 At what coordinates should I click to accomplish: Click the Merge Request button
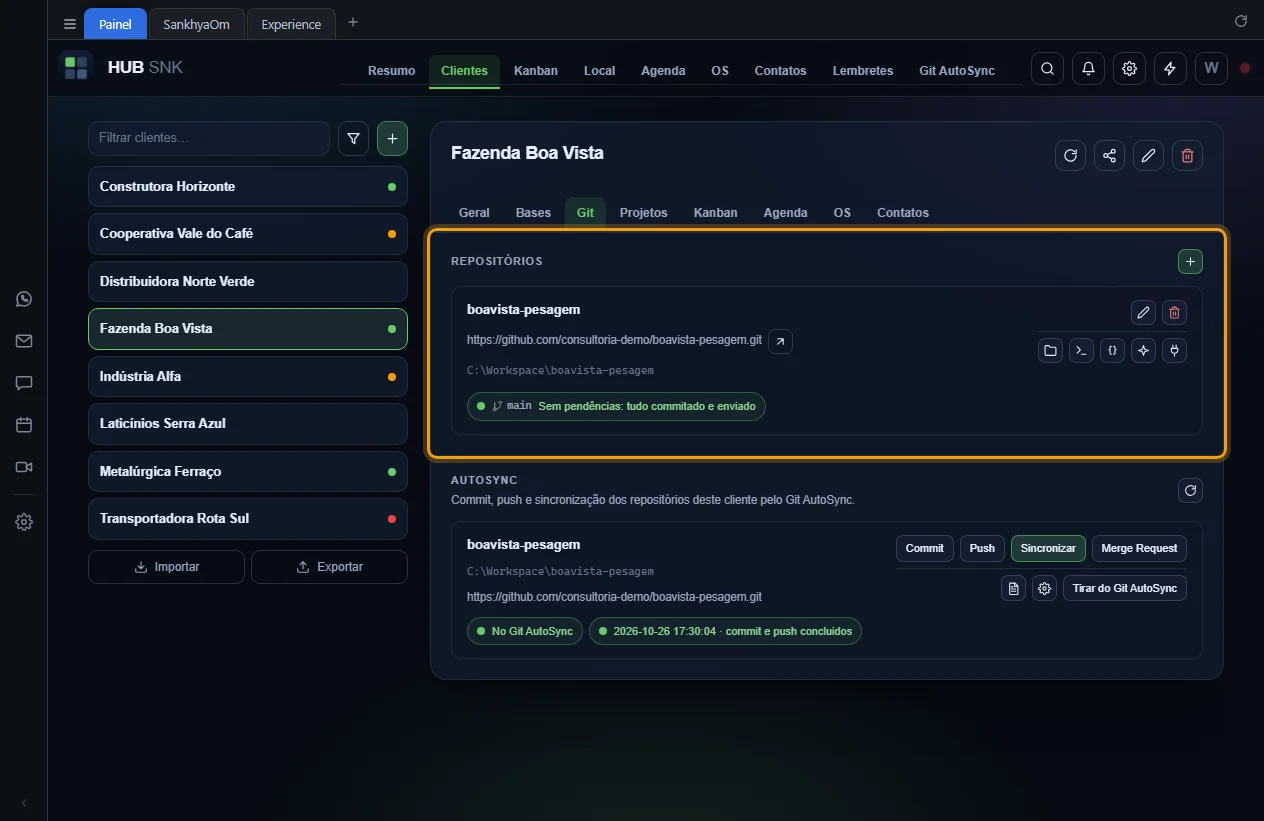pos(1139,549)
